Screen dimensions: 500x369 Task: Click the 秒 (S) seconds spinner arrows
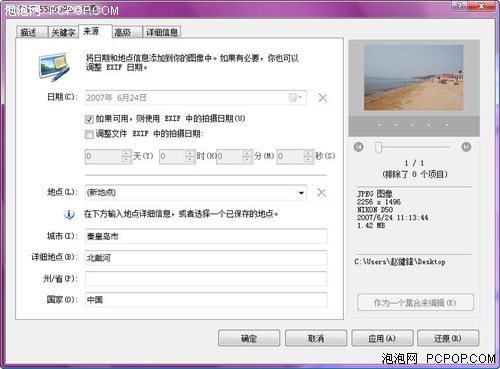(x=308, y=156)
